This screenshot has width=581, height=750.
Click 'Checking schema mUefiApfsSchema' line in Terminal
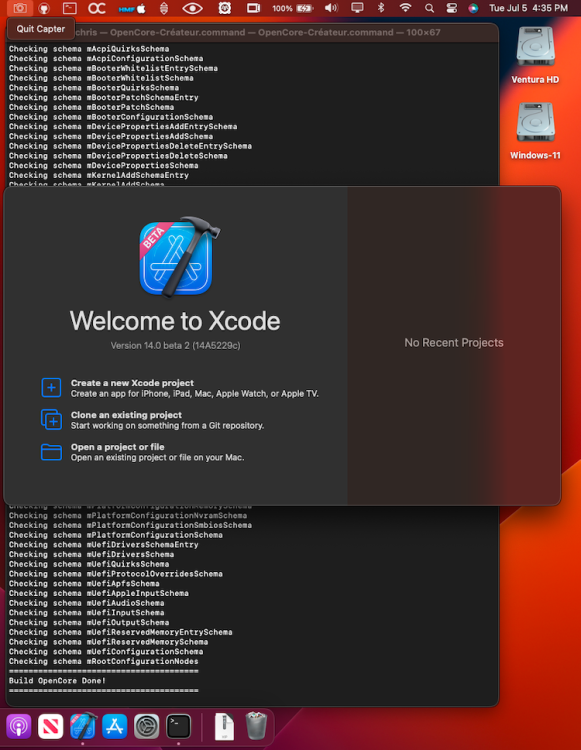point(84,584)
